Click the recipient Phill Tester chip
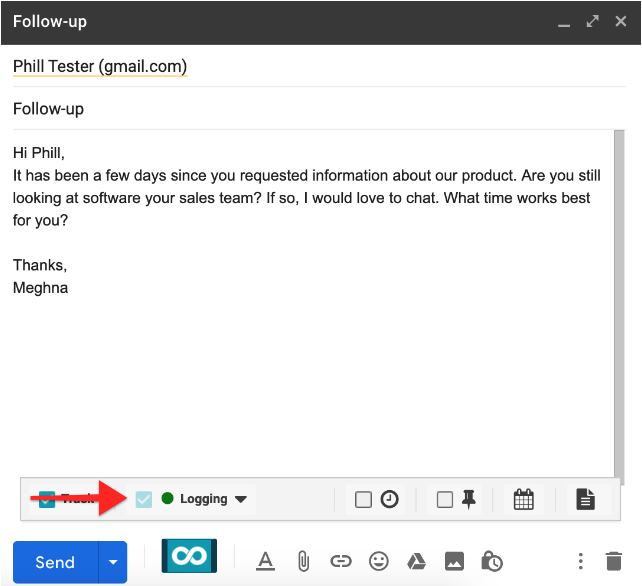This screenshot has width=642, height=586. click(x=100, y=66)
